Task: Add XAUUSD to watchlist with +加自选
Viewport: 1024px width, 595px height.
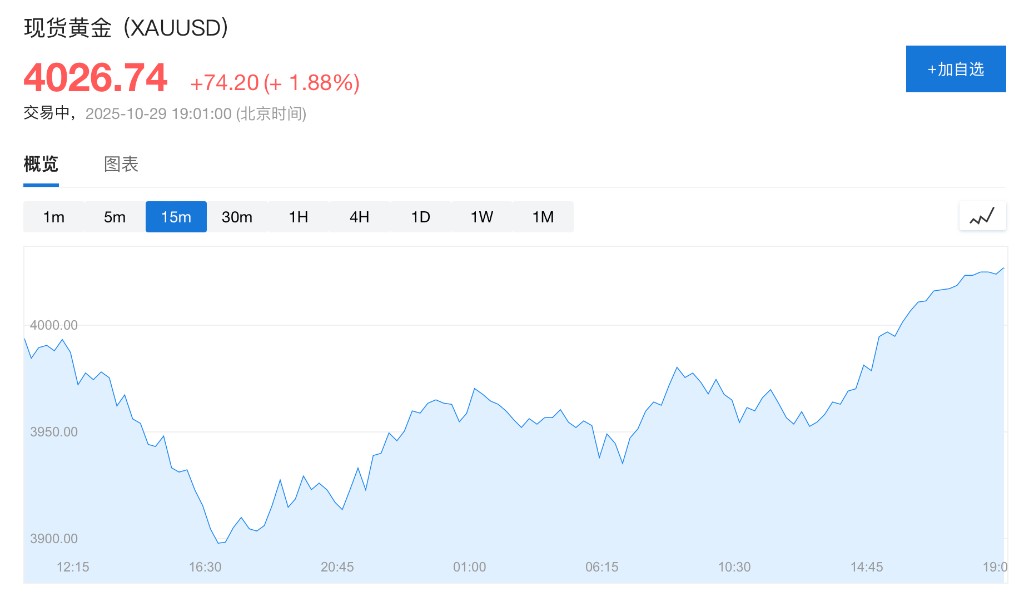Action: click(955, 69)
